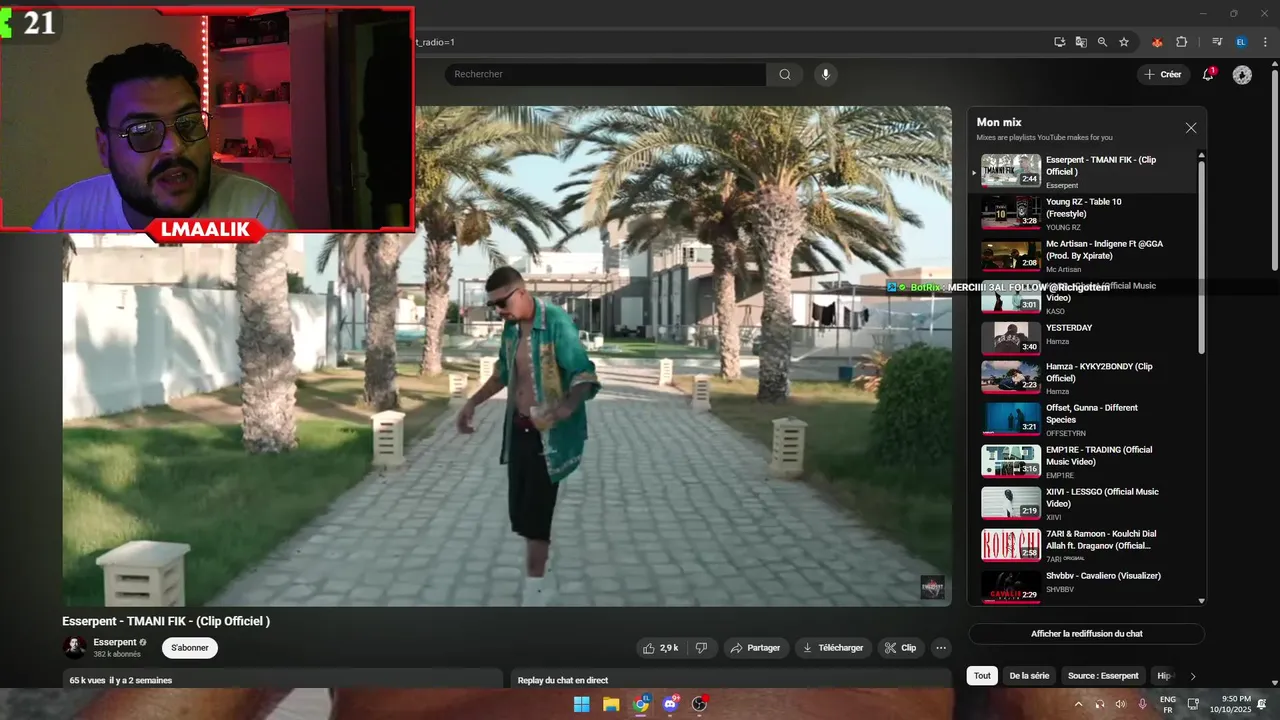Switch the ENG FR input language

click(1167, 704)
